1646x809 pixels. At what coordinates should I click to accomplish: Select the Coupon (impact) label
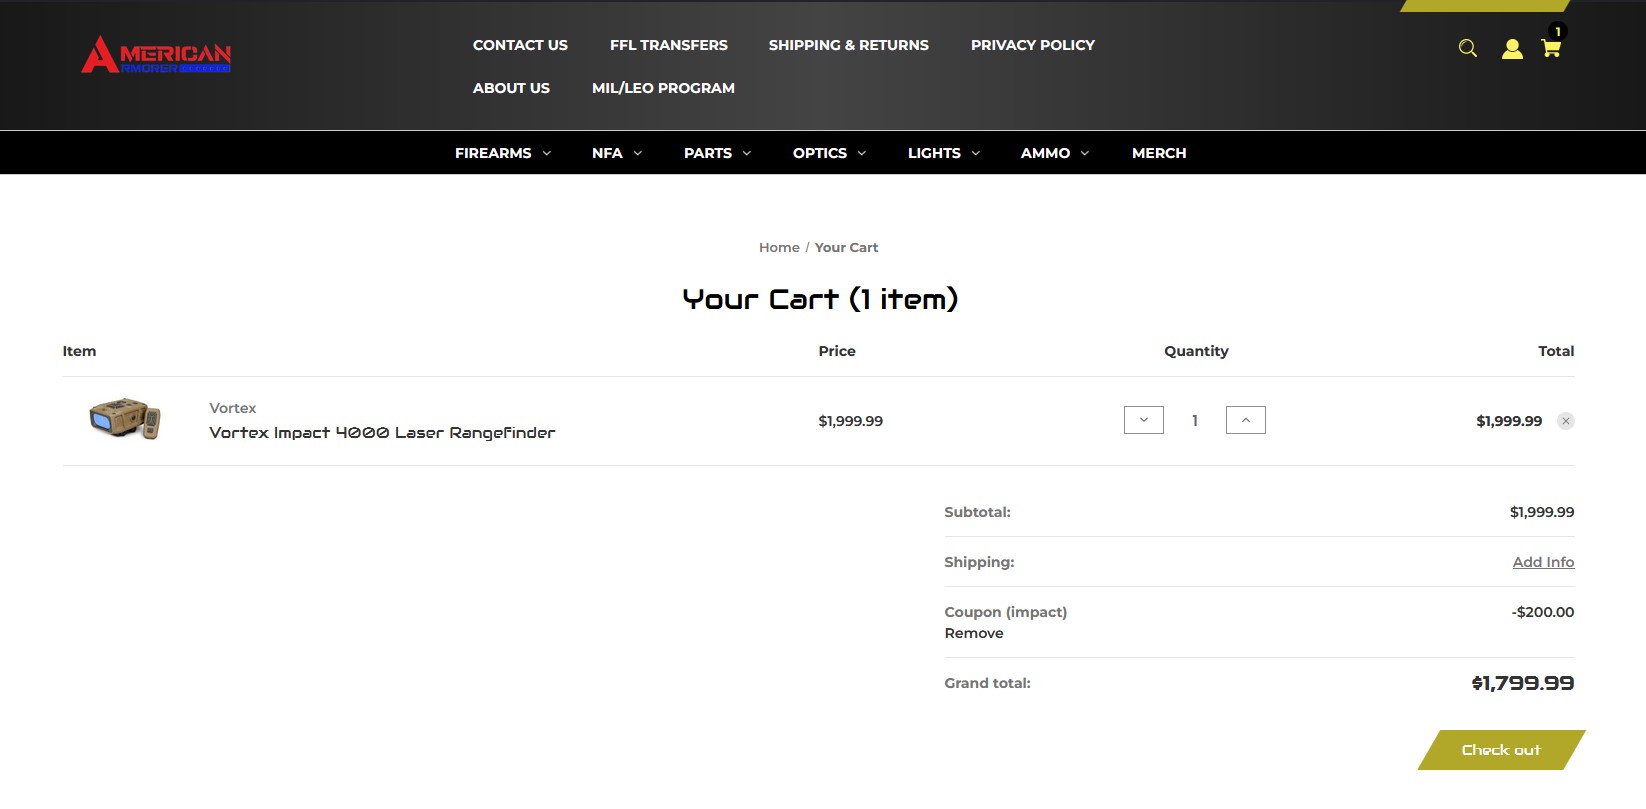pos(1006,612)
